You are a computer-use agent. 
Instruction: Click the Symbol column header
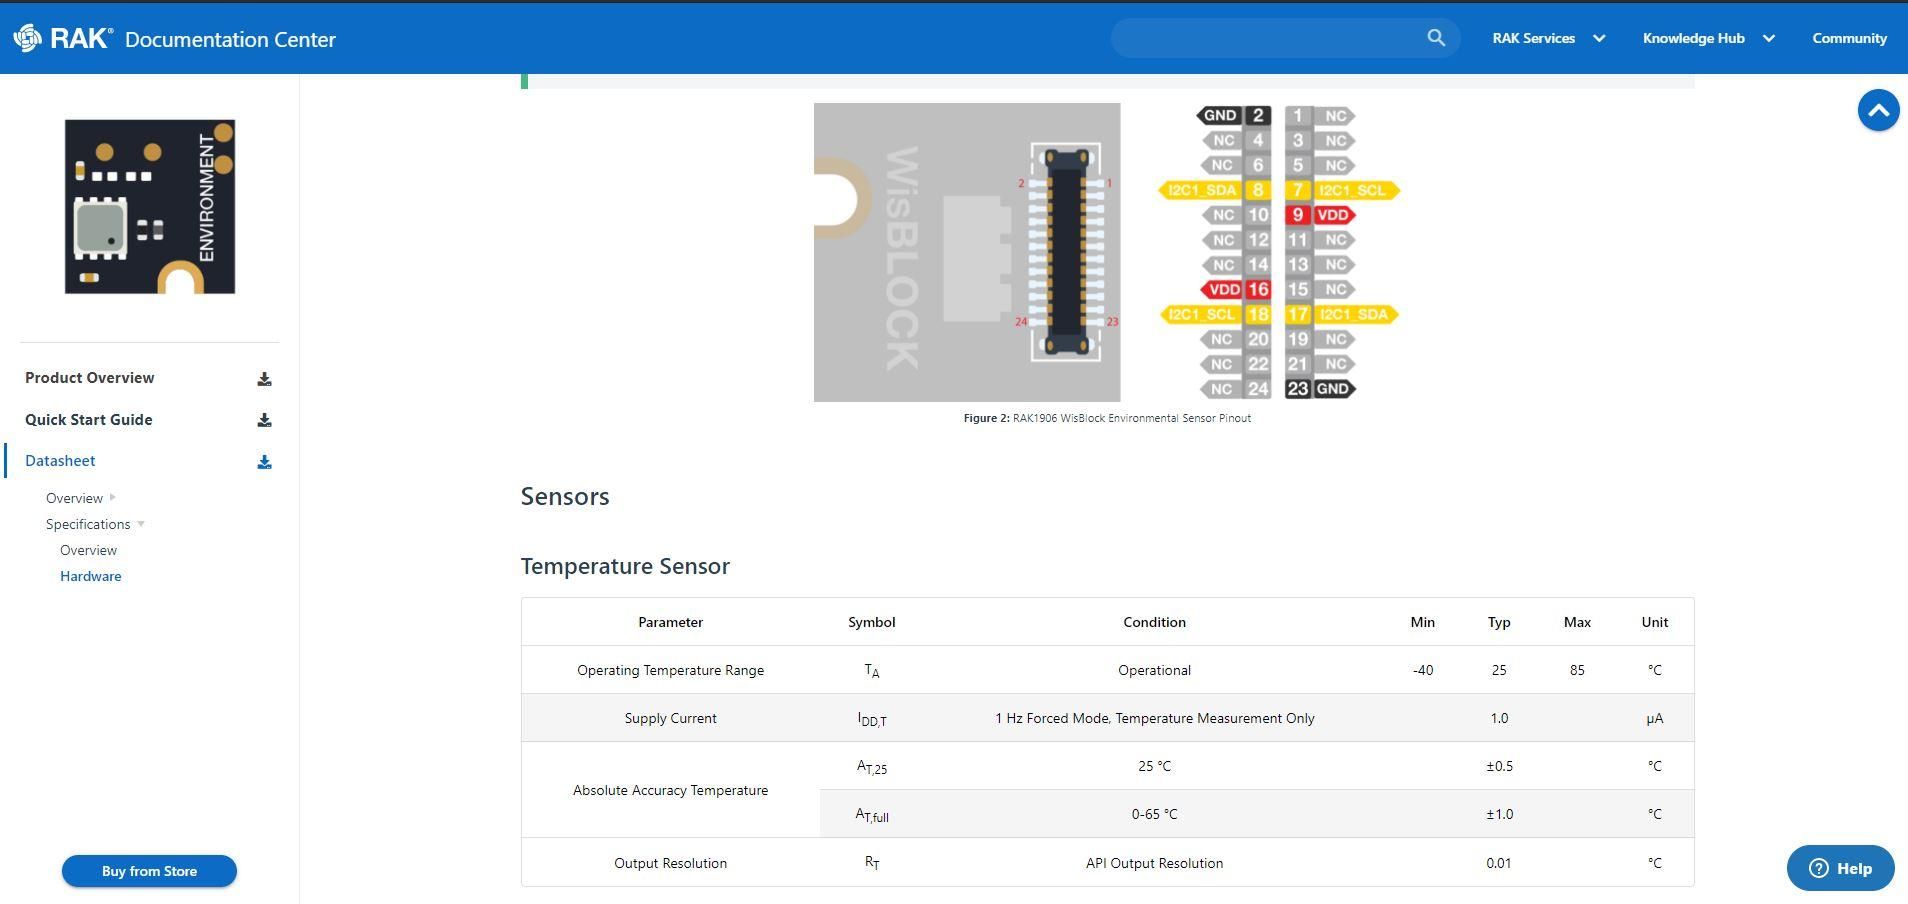coord(871,622)
